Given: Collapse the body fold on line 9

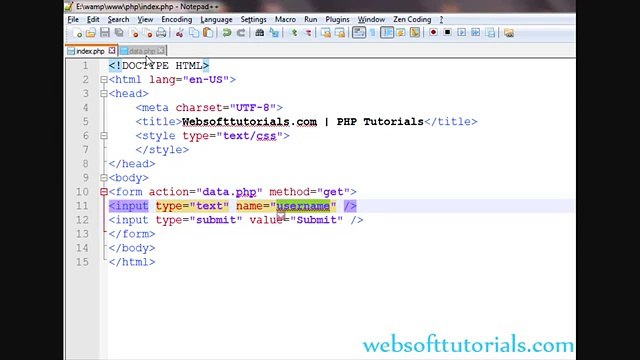Looking at the screenshot, I should pyautogui.click(x=104, y=178).
